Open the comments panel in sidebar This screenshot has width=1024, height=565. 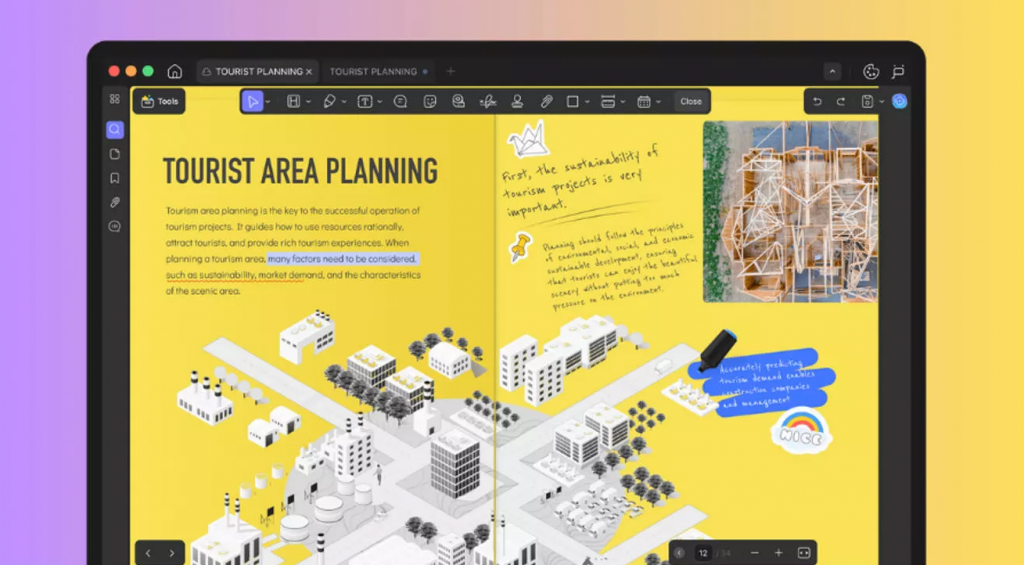(x=115, y=227)
